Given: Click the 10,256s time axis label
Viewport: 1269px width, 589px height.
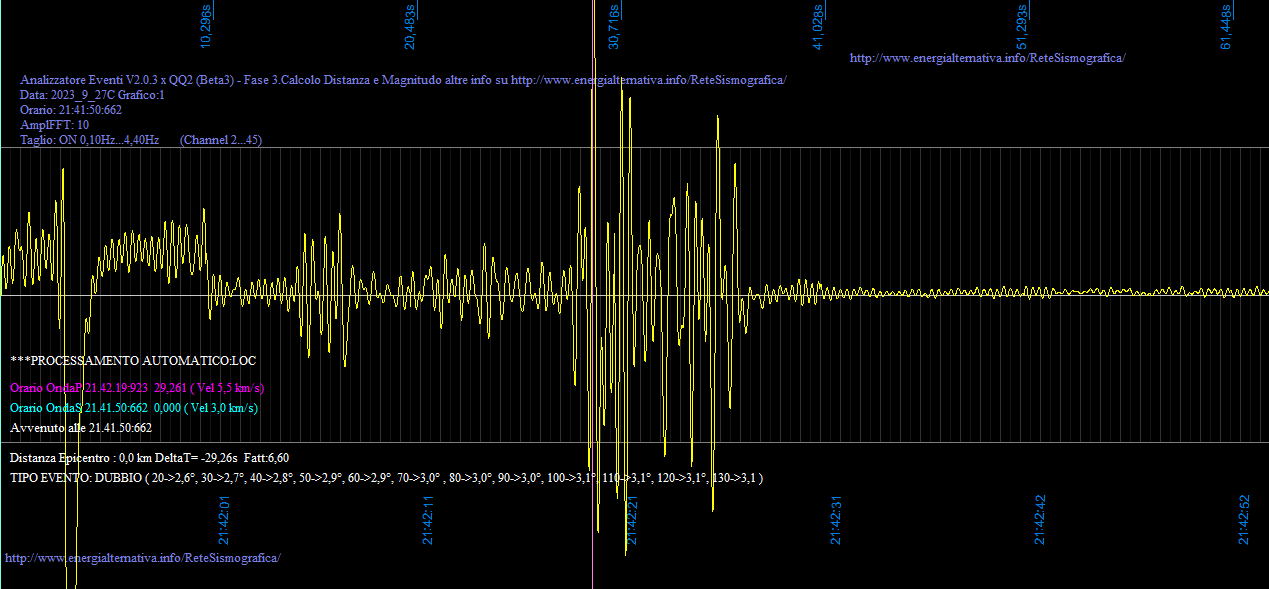Looking at the screenshot, I should coord(206,26).
